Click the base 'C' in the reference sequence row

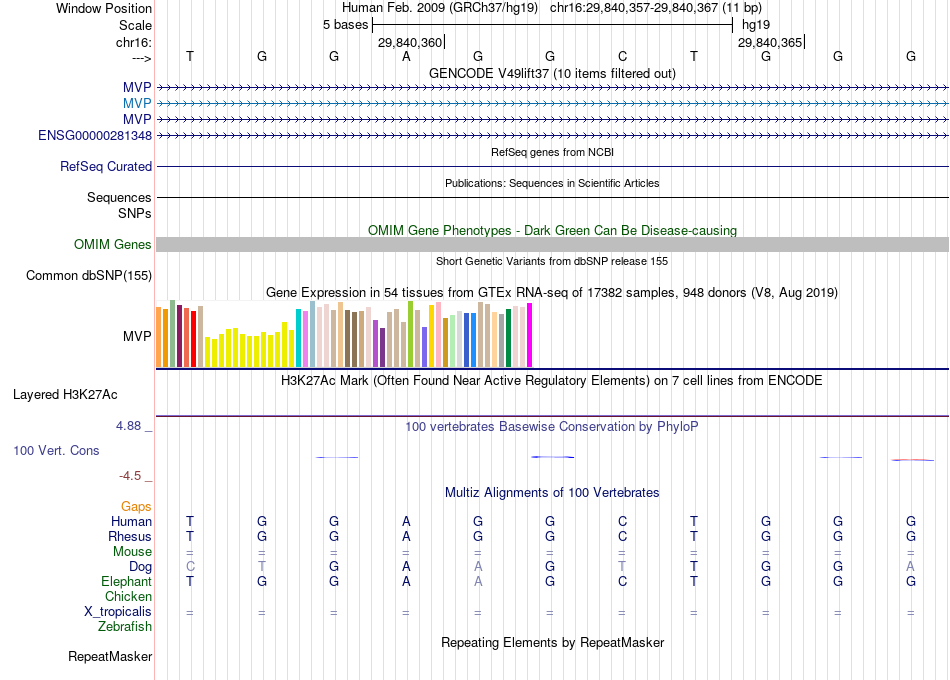tap(622, 56)
